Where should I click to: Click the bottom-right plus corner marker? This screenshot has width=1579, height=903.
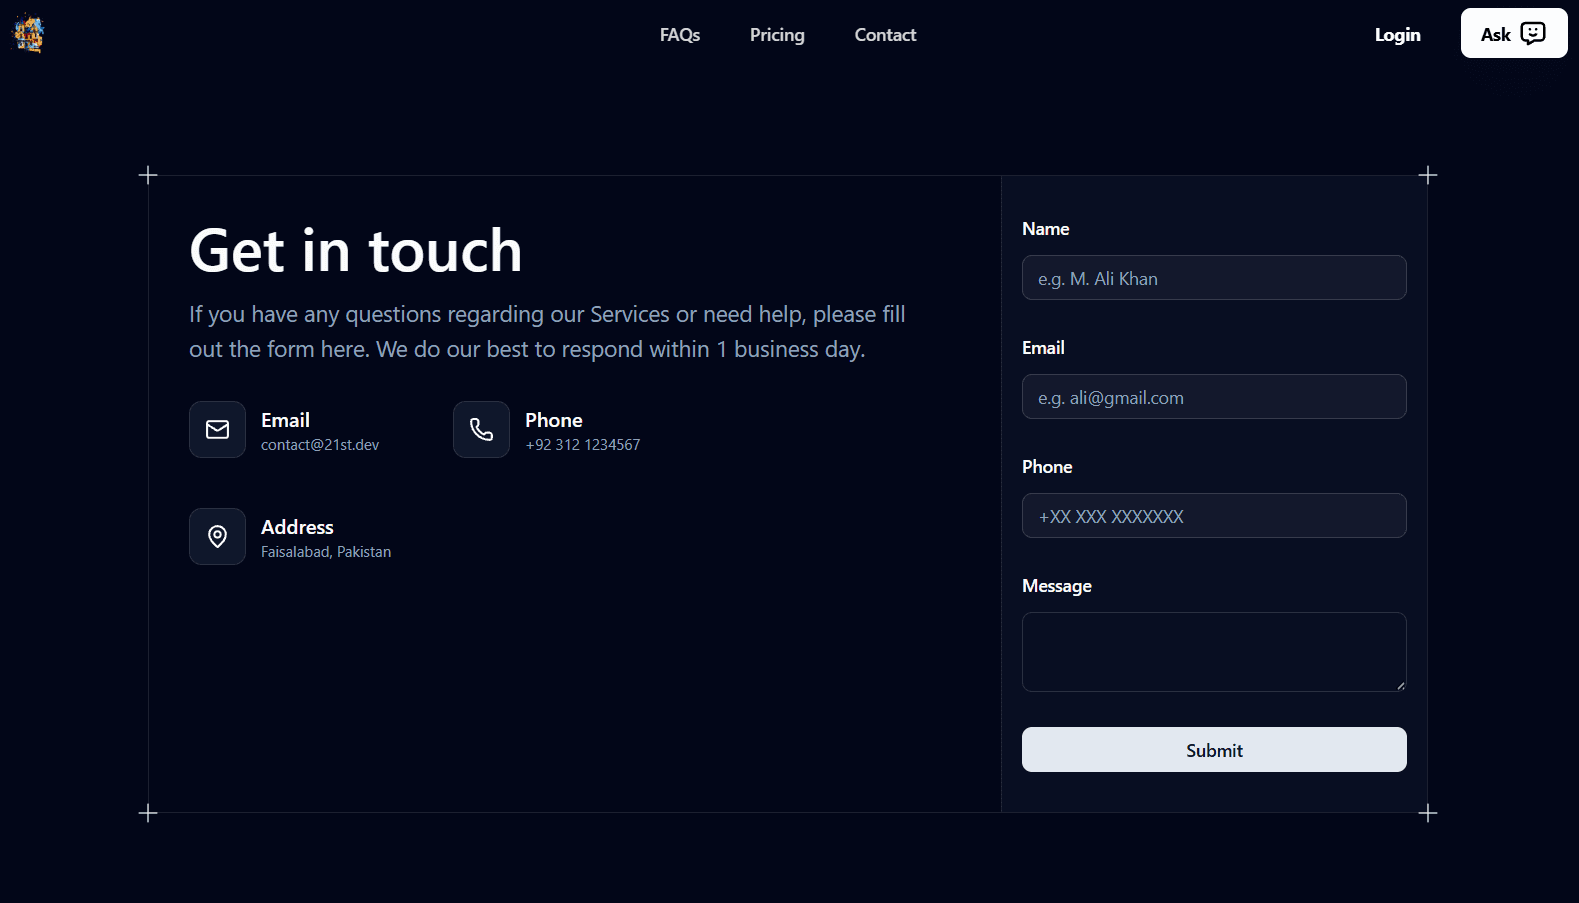tap(1427, 813)
